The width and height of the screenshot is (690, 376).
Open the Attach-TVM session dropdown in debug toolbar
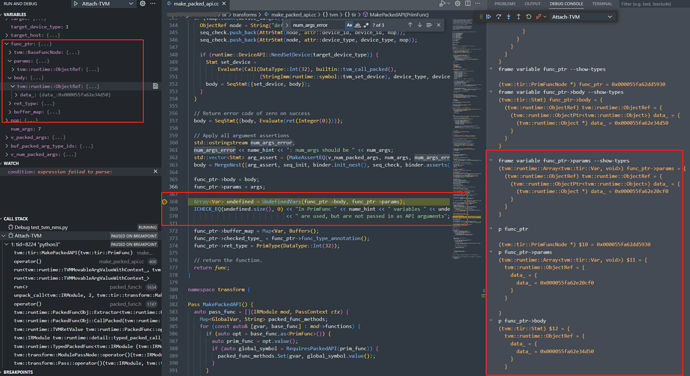[x=582, y=17]
